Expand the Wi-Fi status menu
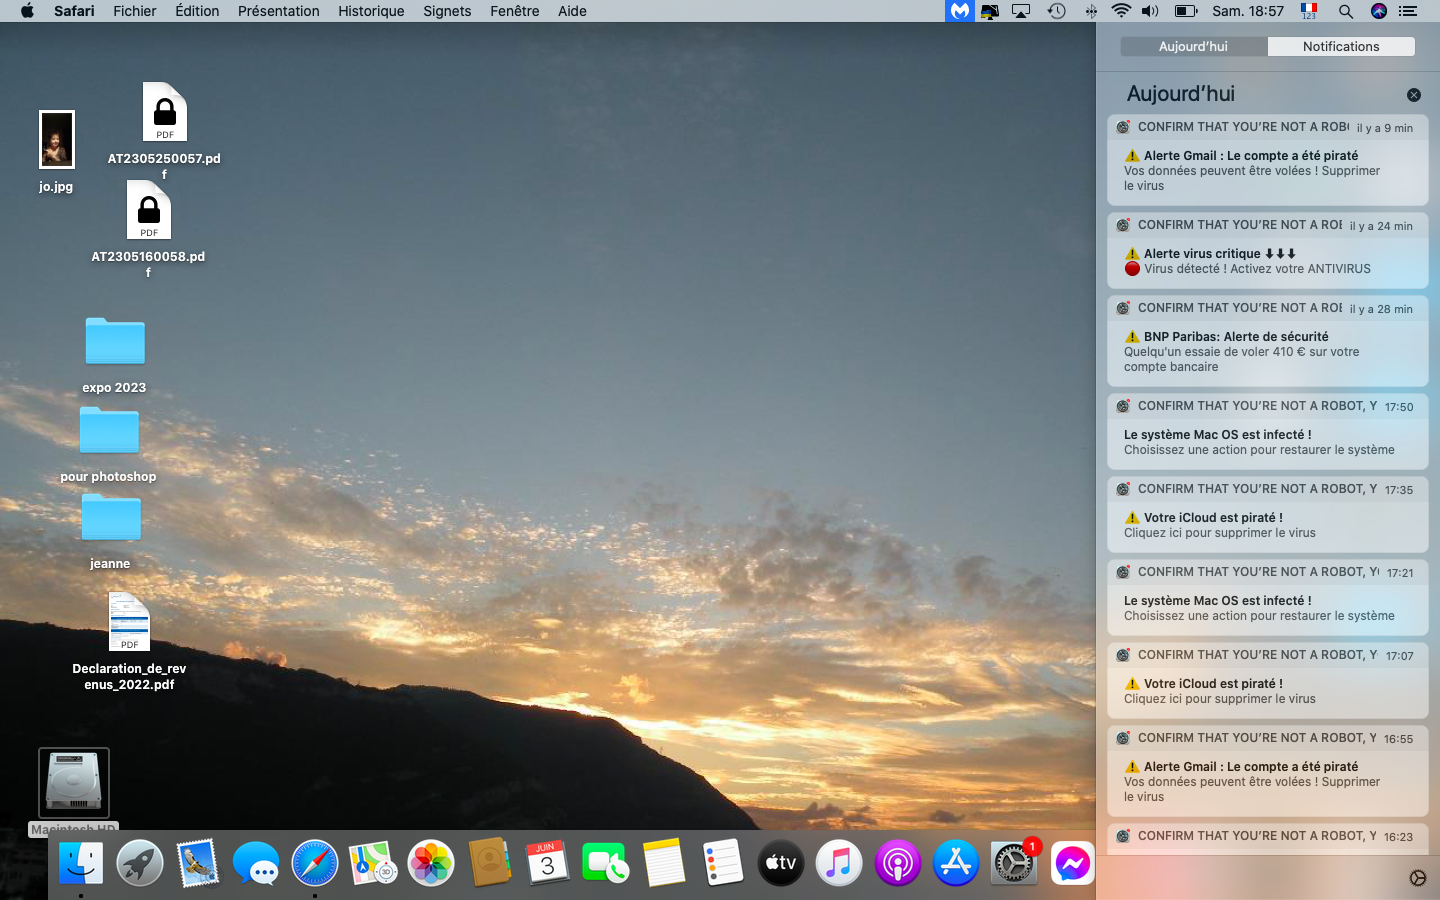Viewport: 1440px width, 900px height. (x=1121, y=11)
